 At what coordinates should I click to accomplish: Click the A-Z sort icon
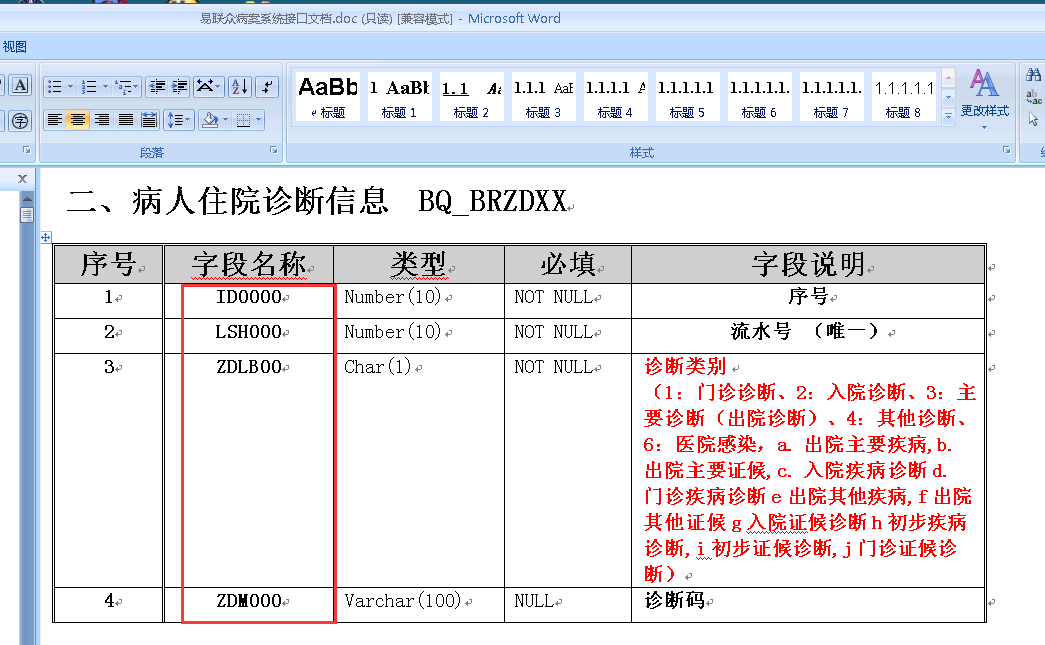click(x=239, y=87)
